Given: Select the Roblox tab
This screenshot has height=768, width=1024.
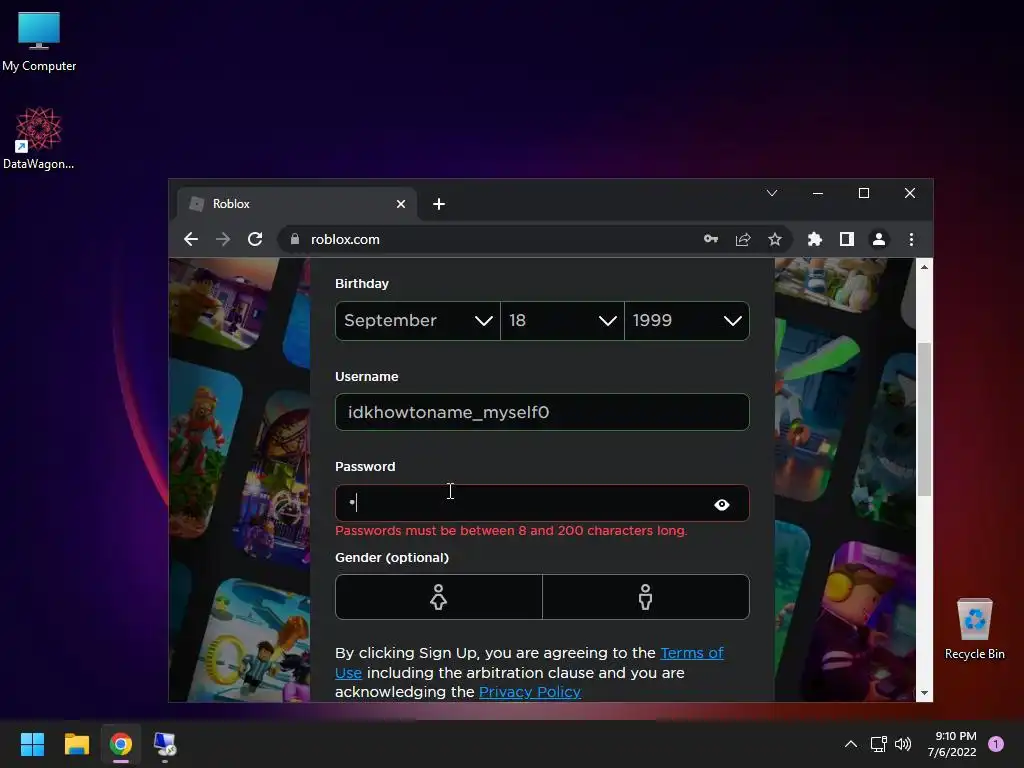Looking at the screenshot, I should click(298, 204).
